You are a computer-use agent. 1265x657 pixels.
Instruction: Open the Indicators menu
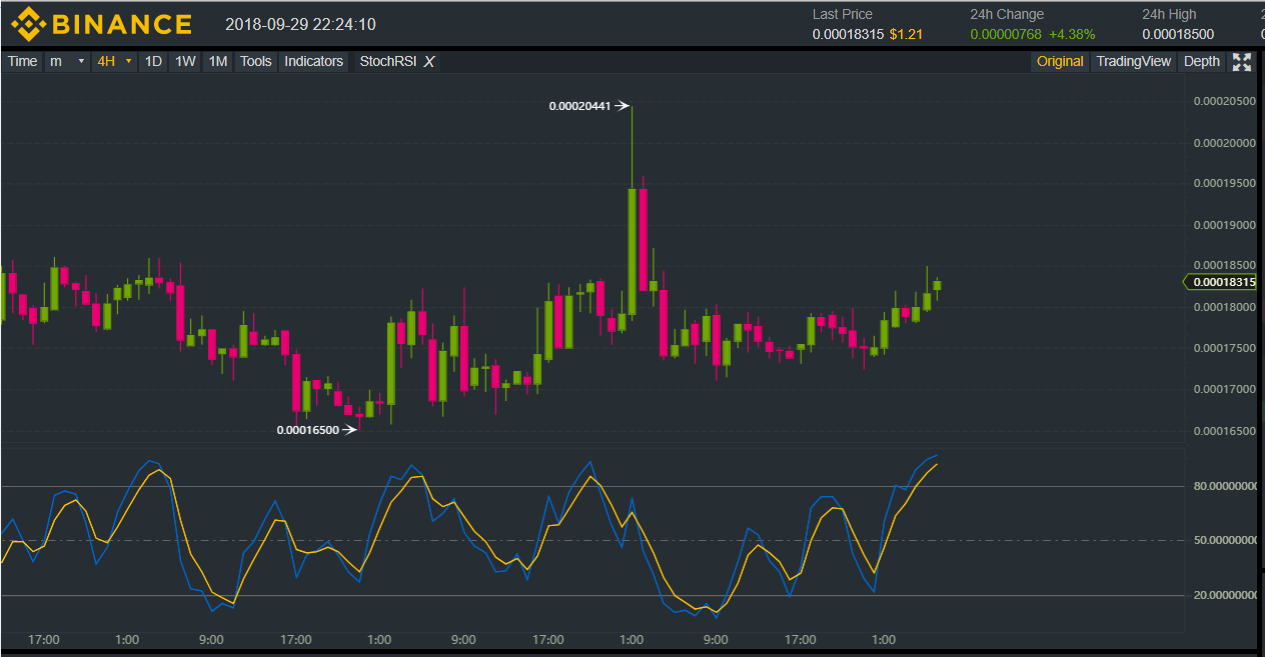[313, 62]
